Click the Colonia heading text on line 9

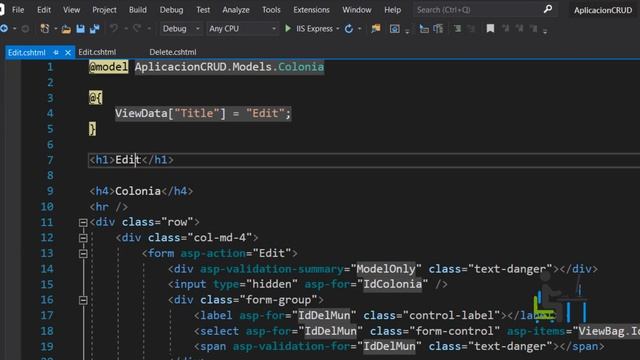click(x=138, y=191)
